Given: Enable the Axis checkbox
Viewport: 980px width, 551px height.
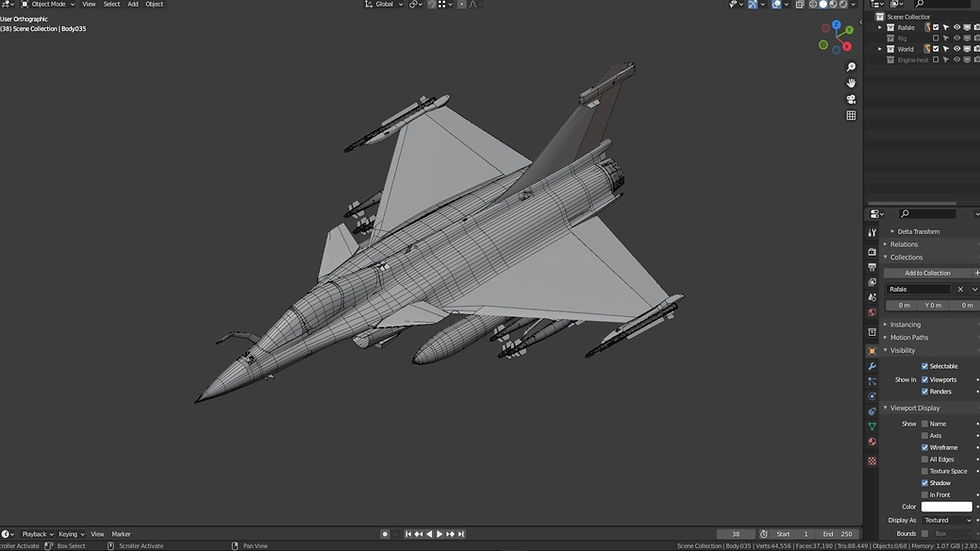Looking at the screenshot, I should (924, 435).
